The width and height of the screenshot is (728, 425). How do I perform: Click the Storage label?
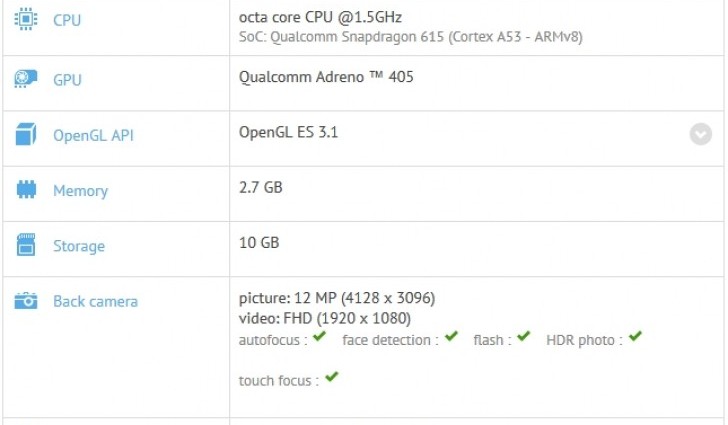point(79,246)
